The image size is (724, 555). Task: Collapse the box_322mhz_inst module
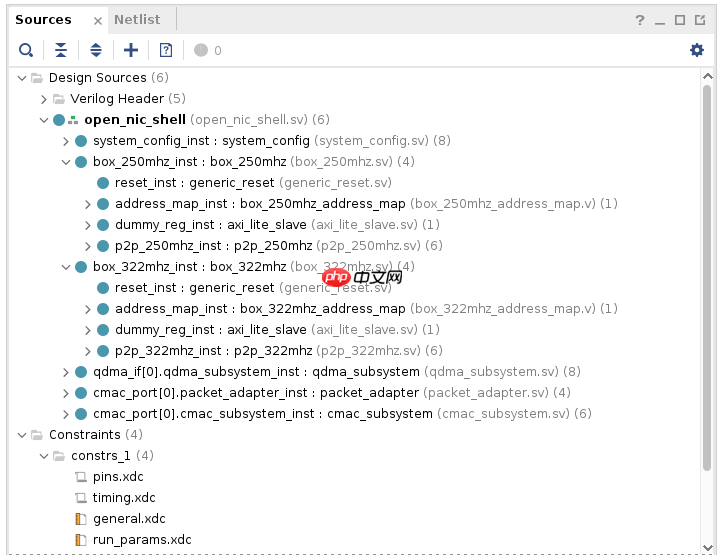66,267
